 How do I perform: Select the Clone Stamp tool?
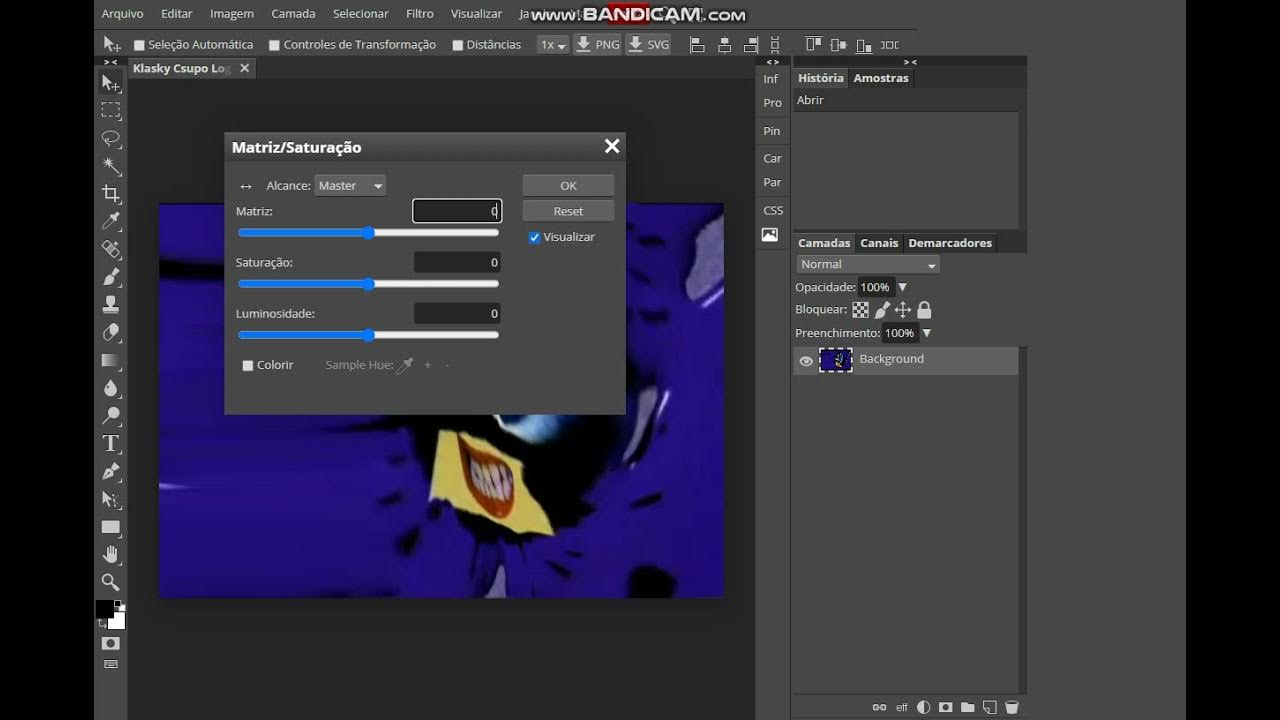pos(111,304)
